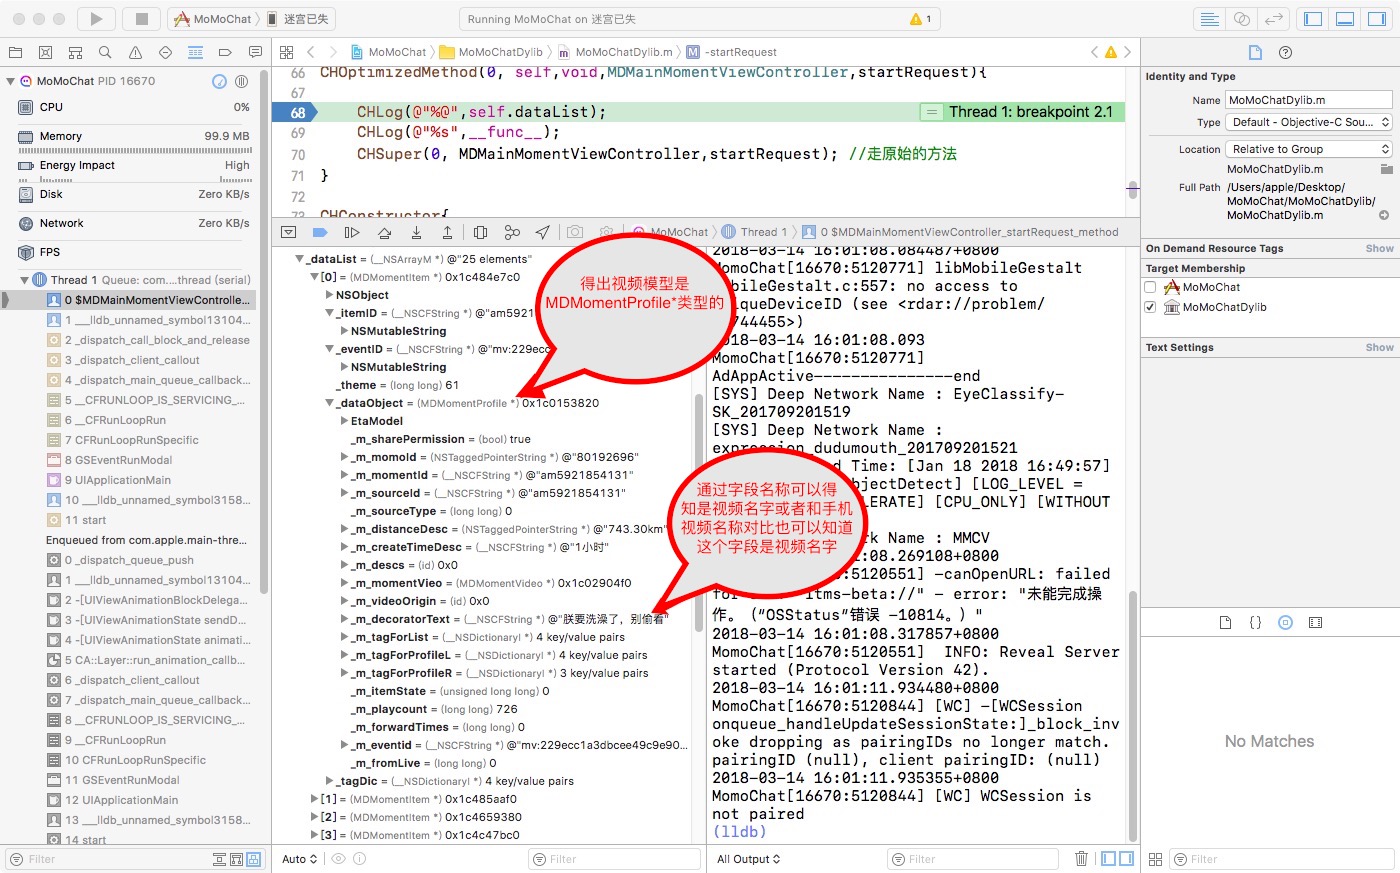Open the Location Relative to Group dropdown

click(1309, 149)
